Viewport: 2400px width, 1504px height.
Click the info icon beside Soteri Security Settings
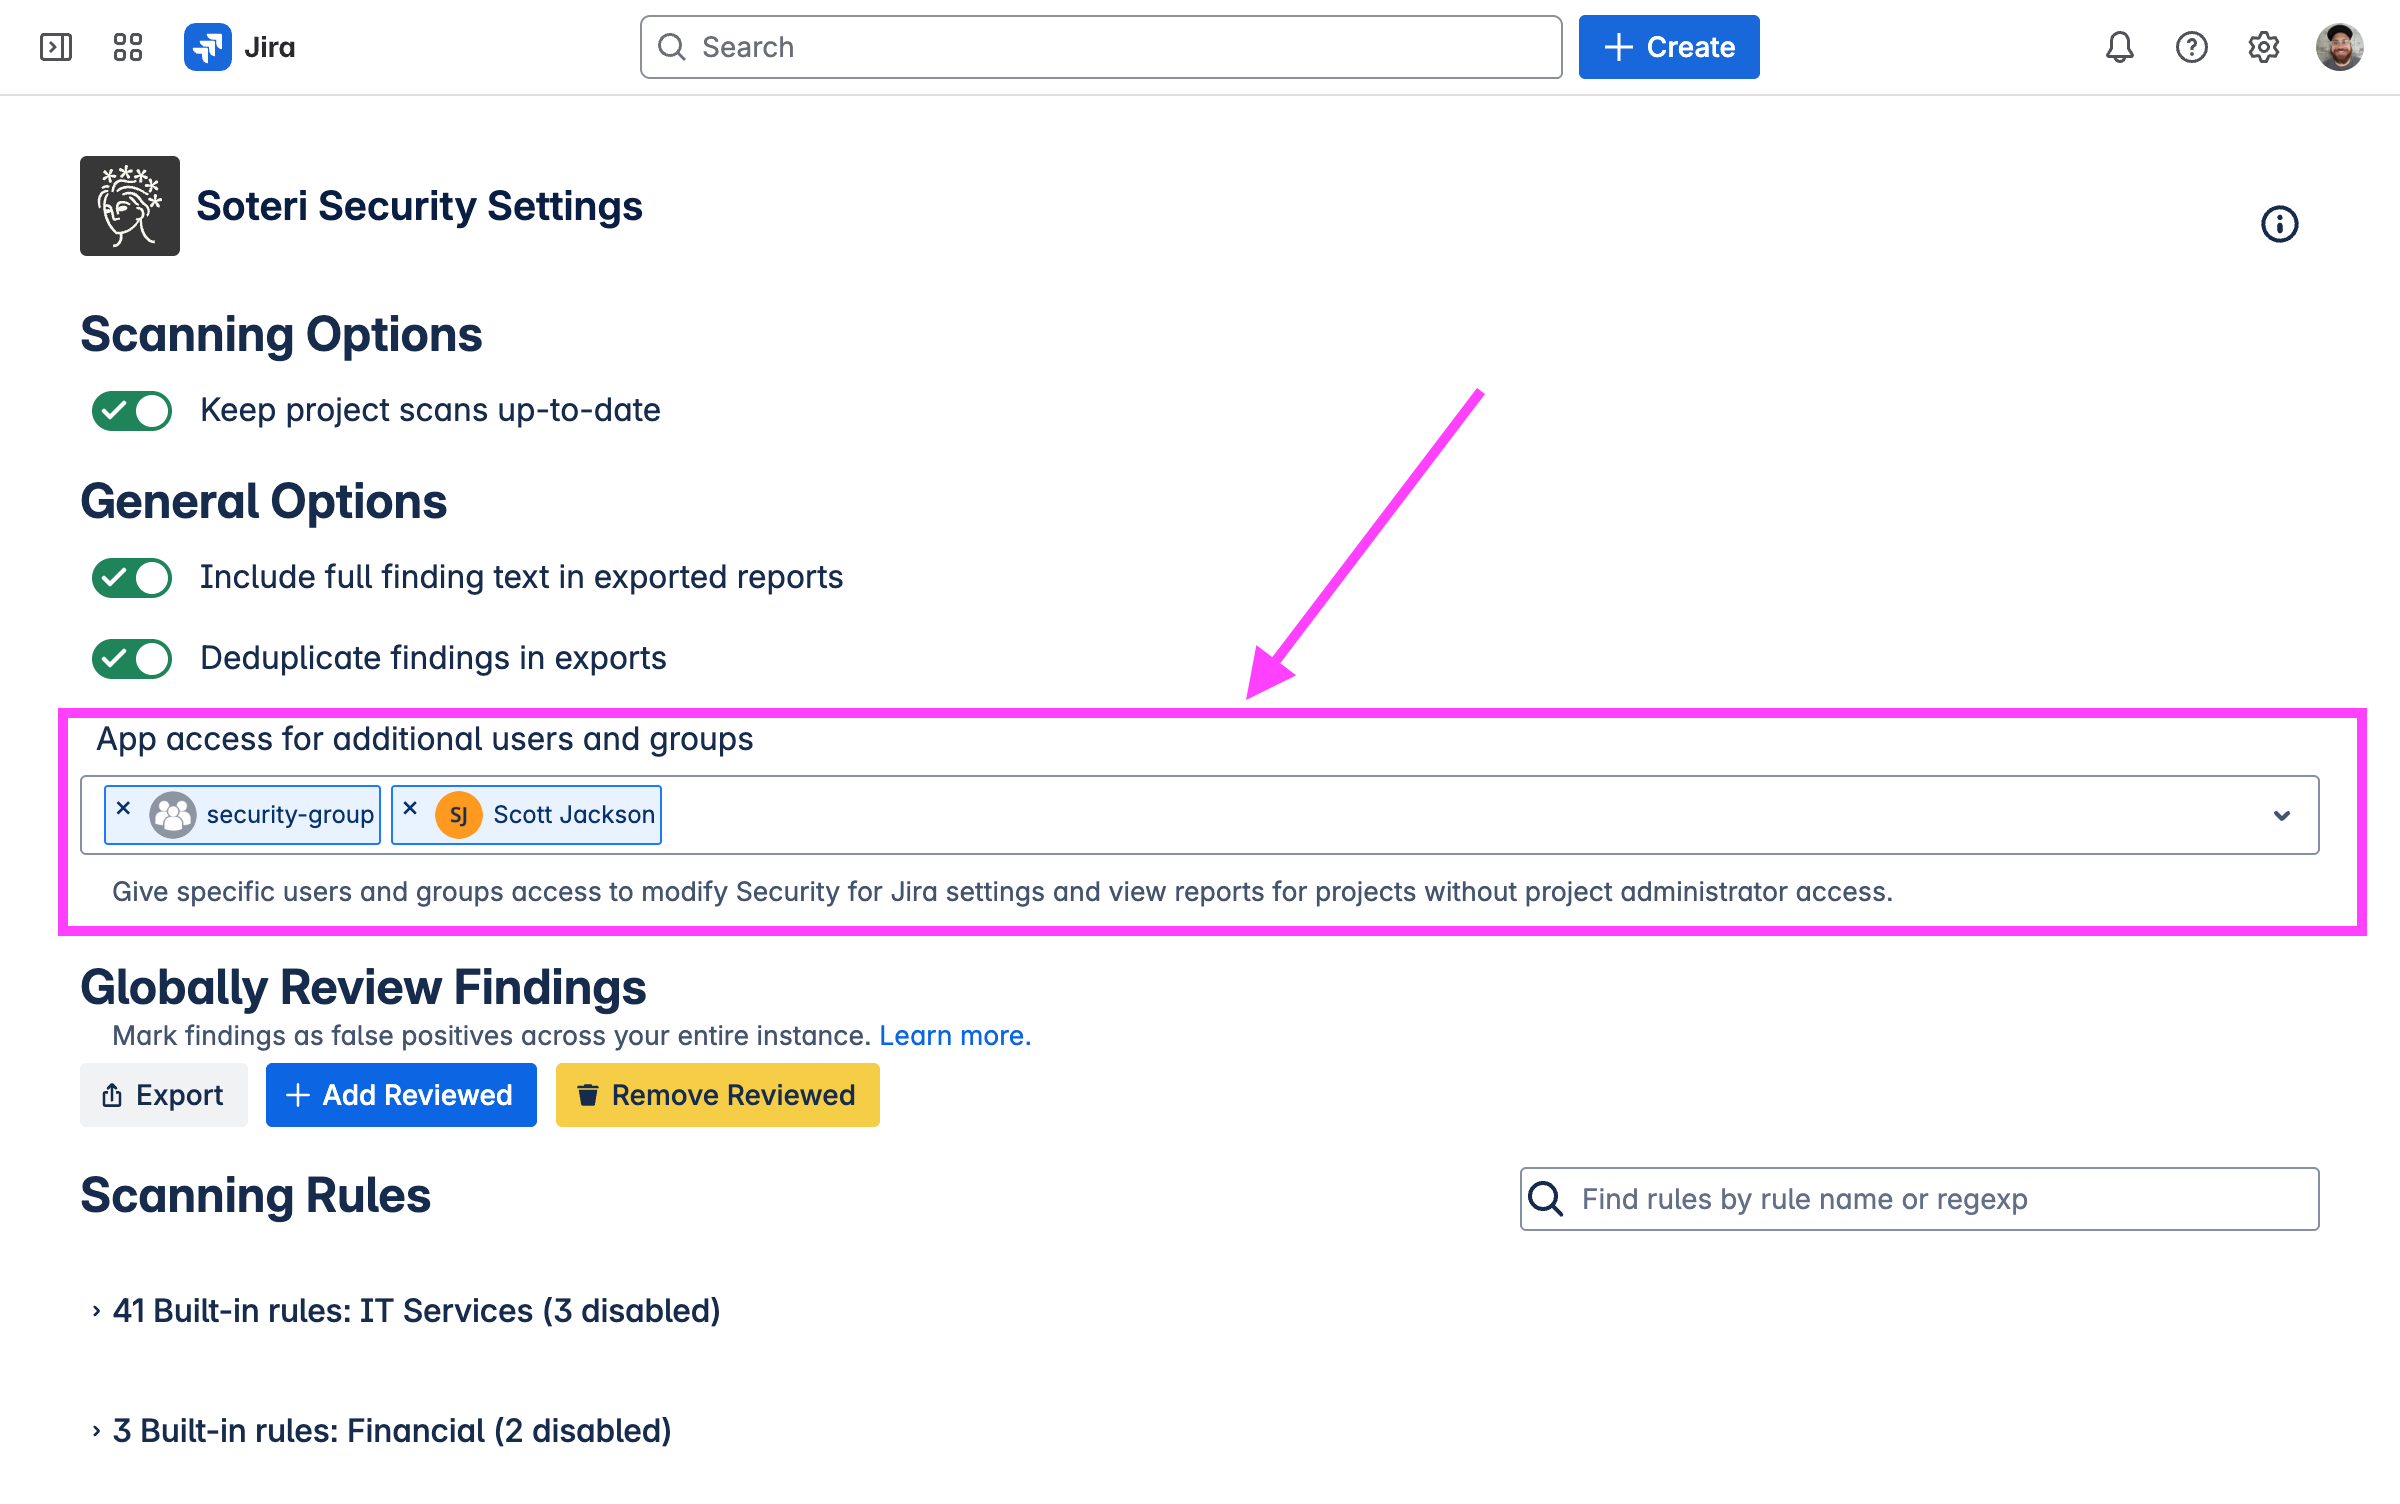click(x=2279, y=224)
